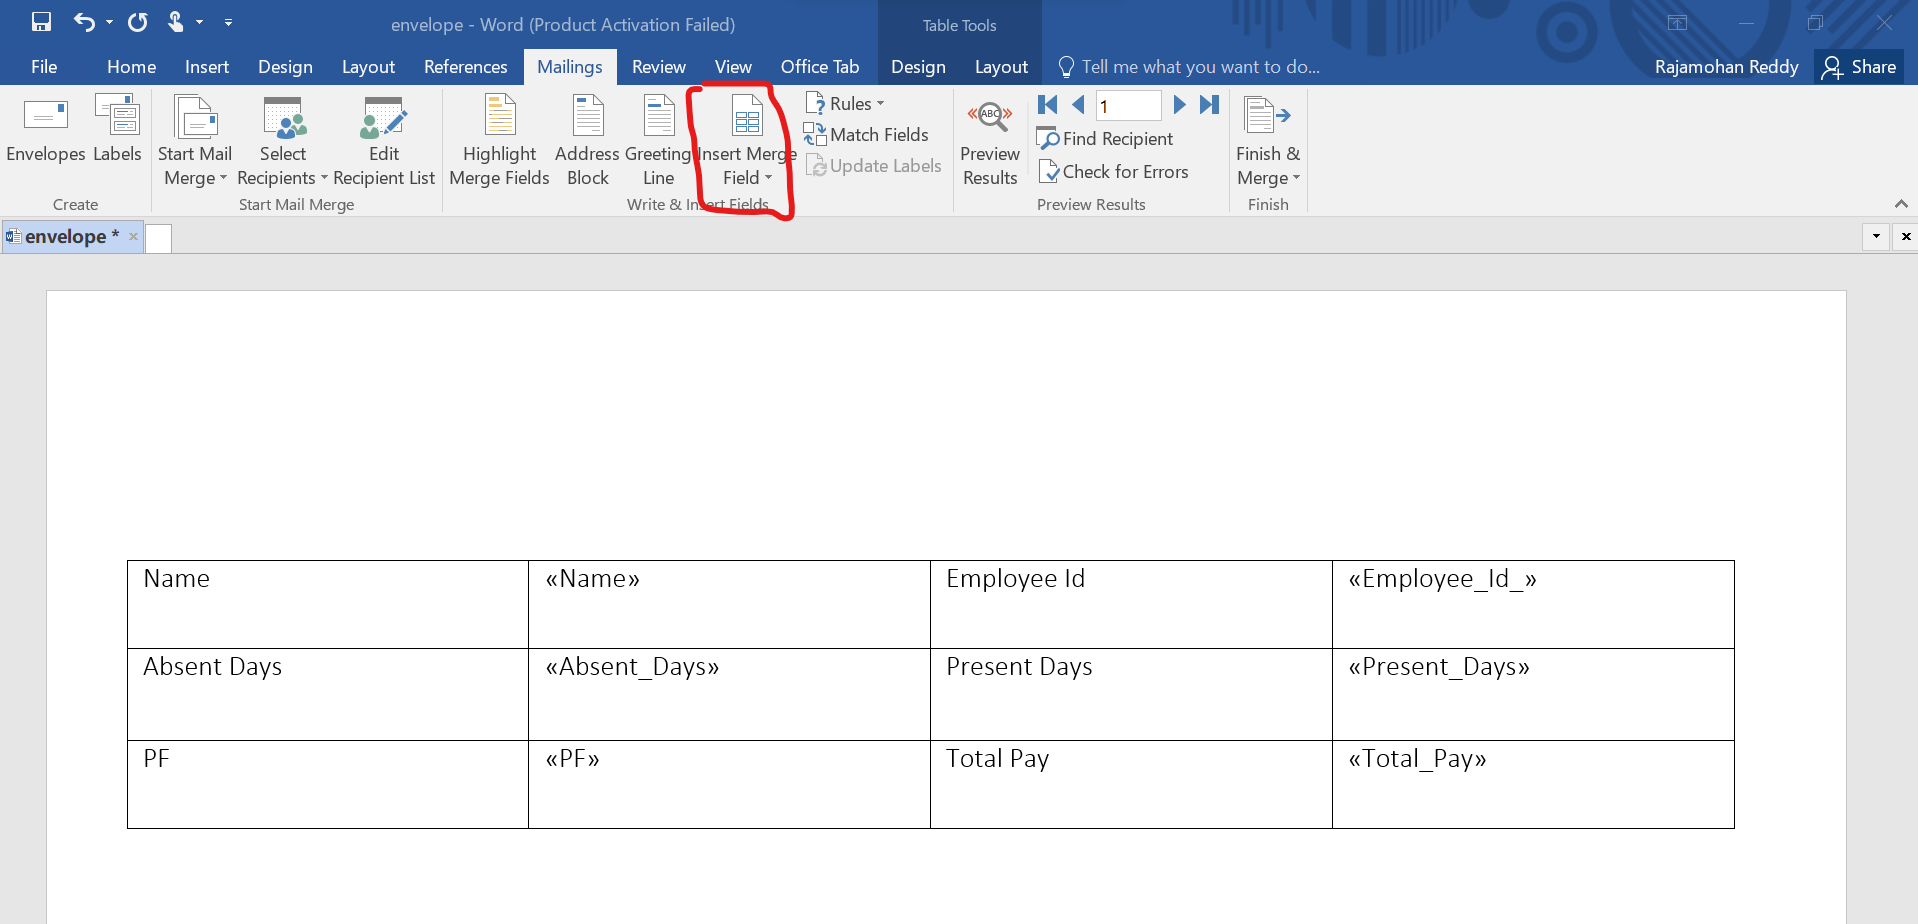Screen dimensions: 1918x924
Task: Click the Employee Id label cell
Action: pos(1131,604)
